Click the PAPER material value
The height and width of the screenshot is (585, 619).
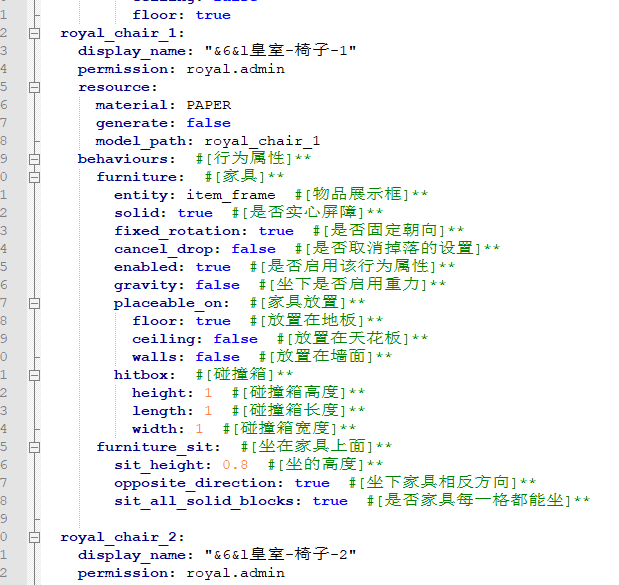coord(208,105)
